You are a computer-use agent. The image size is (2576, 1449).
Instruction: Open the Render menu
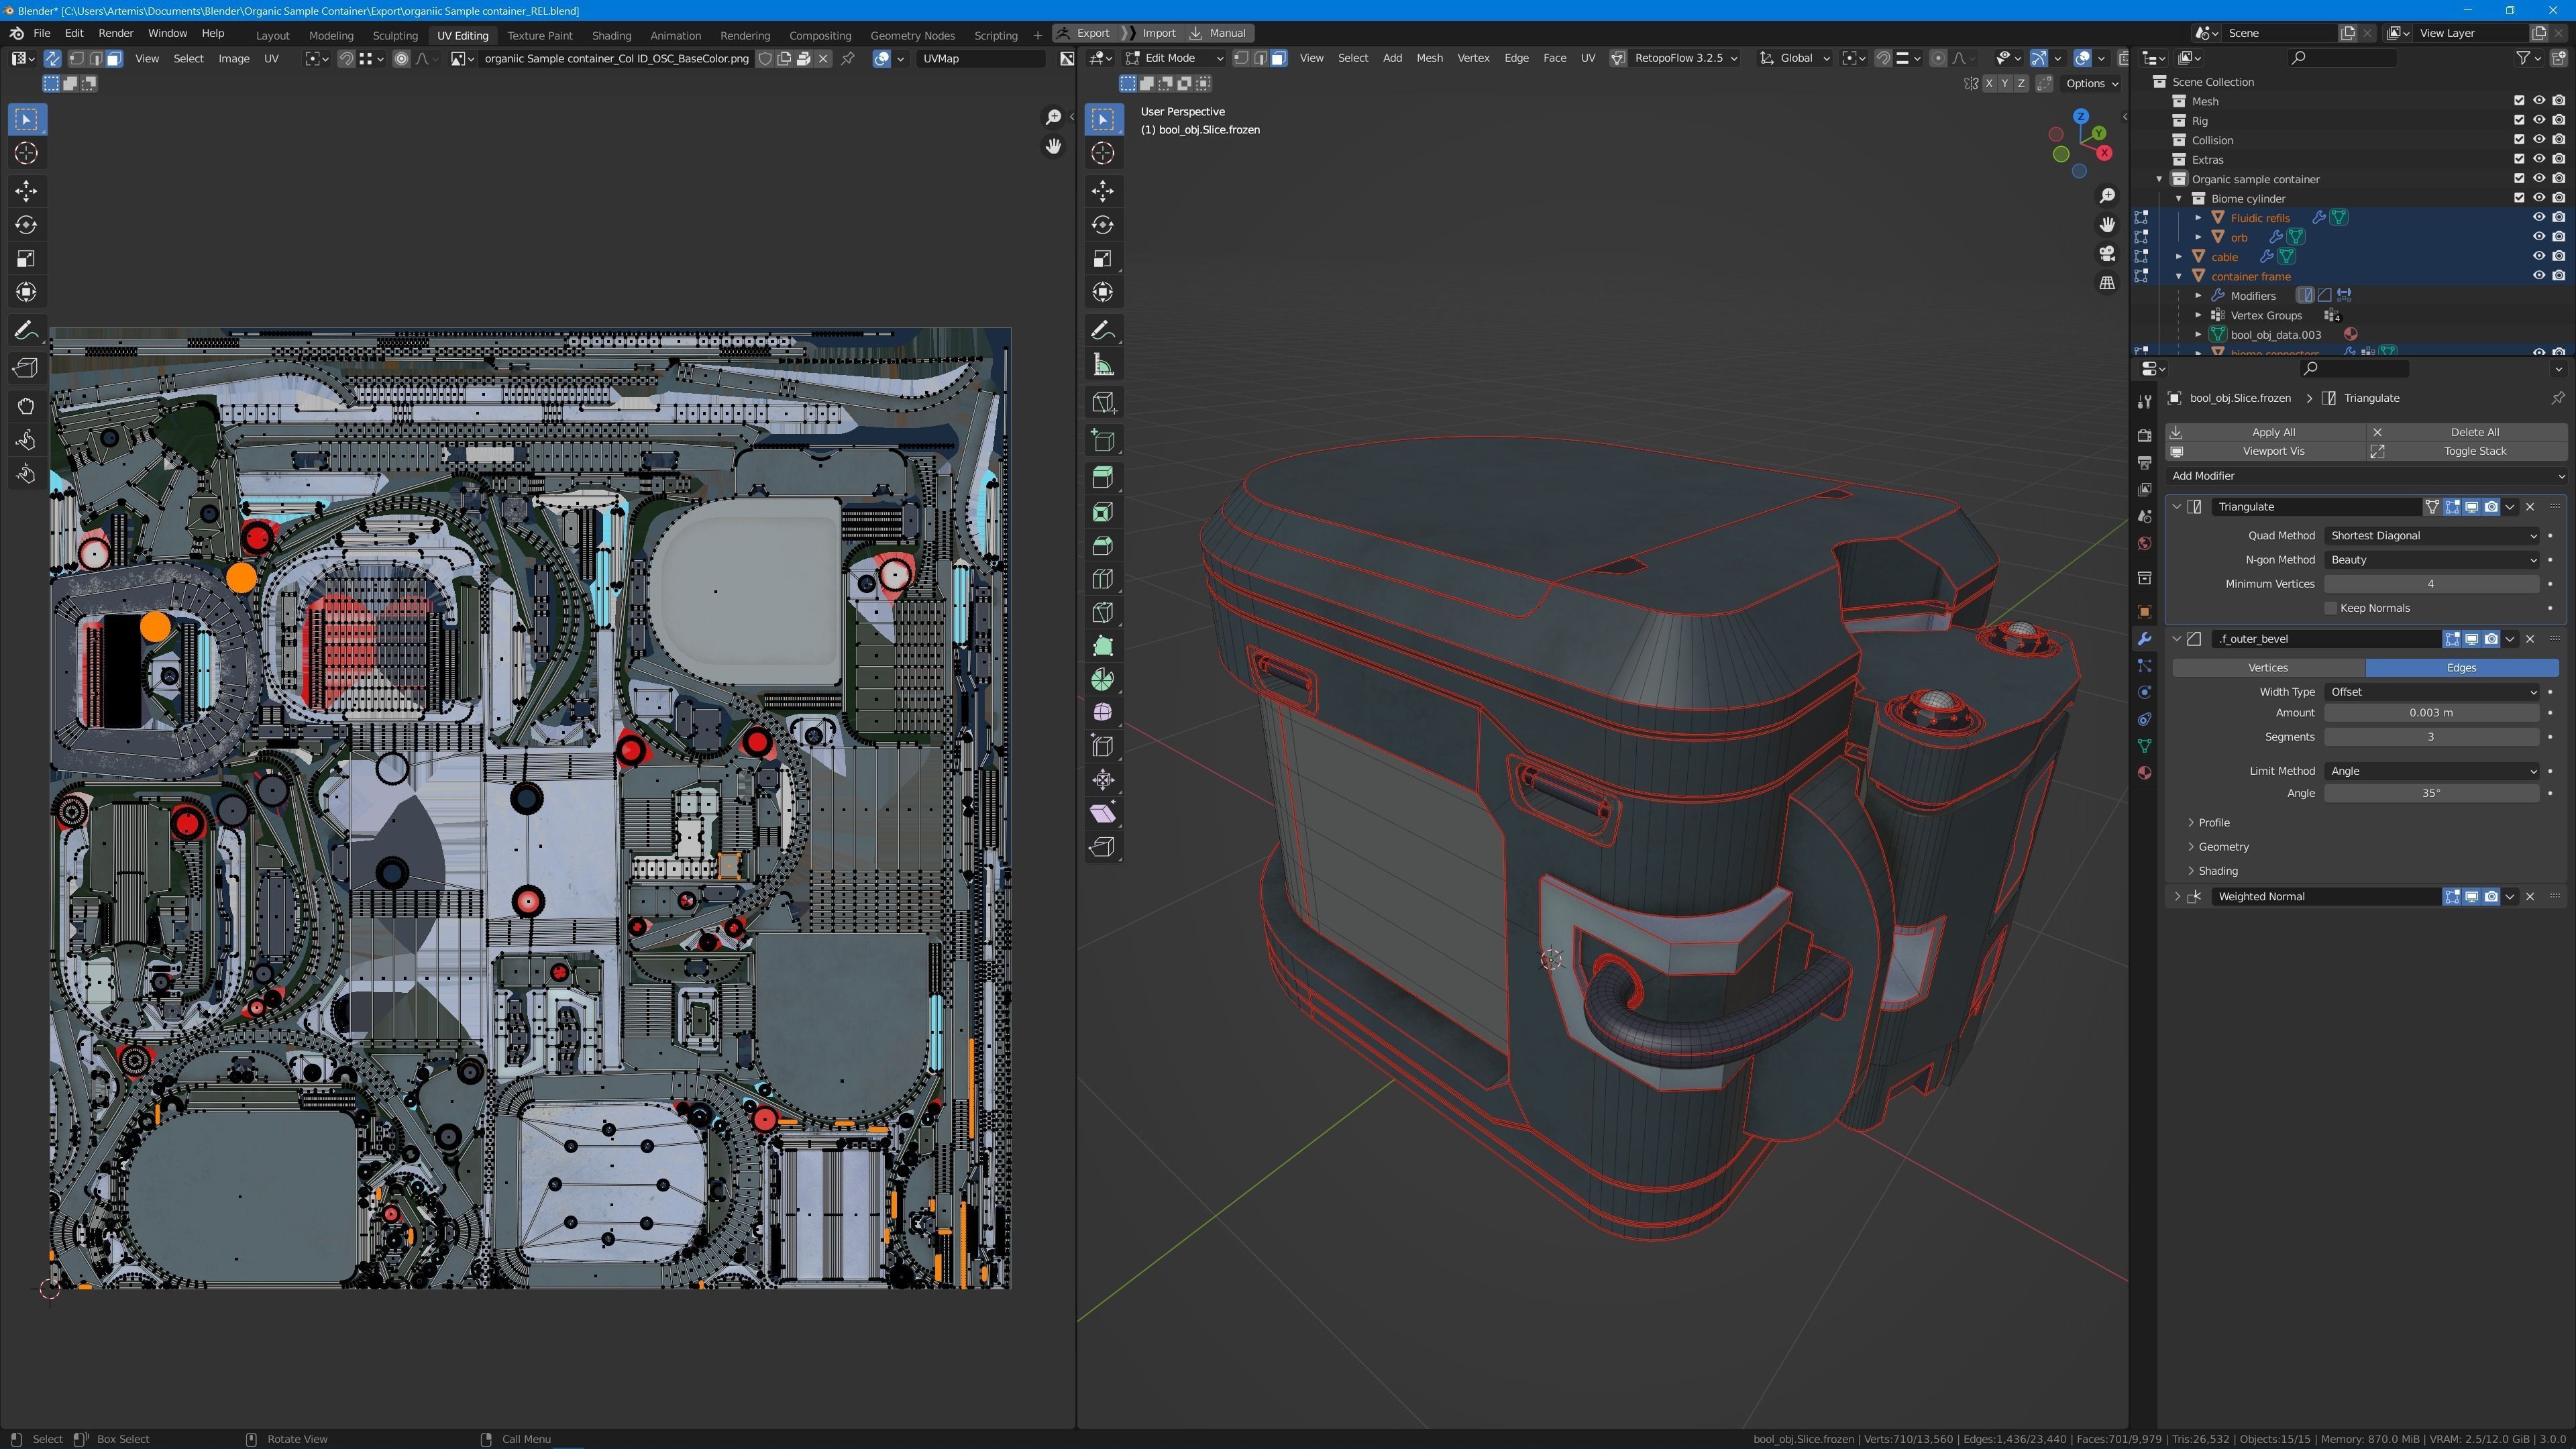pyautogui.click(x=116, y=33)
